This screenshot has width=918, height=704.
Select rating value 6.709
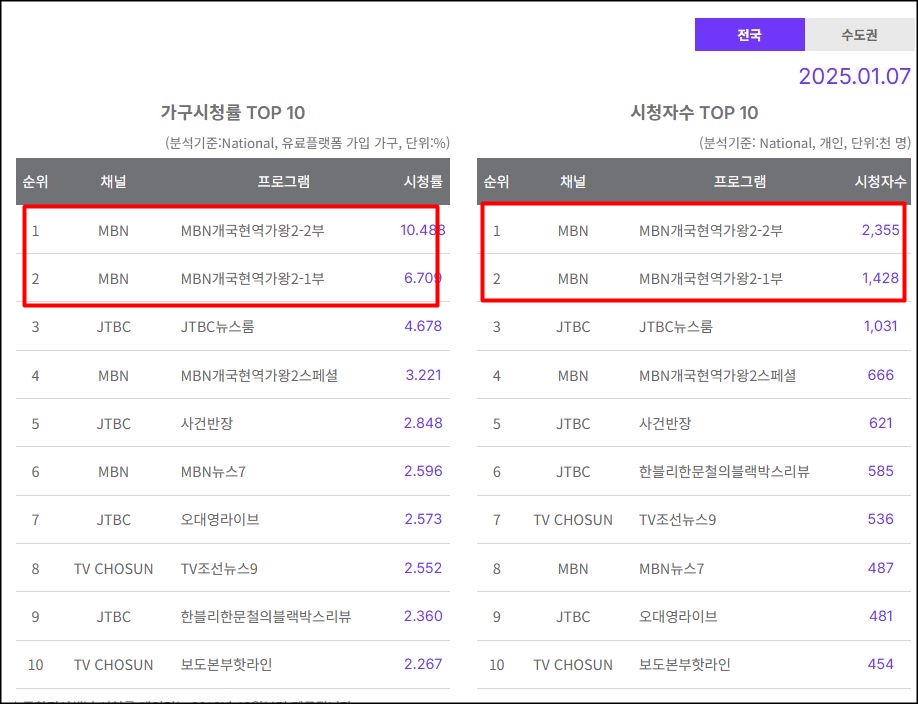pos(423,278)
